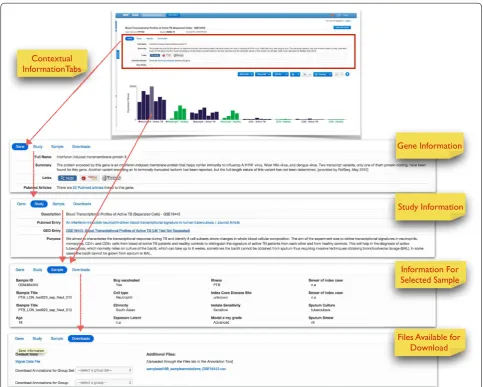
Task: Click the 'Advanced' grade value in Sample panel
Action: point(221,323)
